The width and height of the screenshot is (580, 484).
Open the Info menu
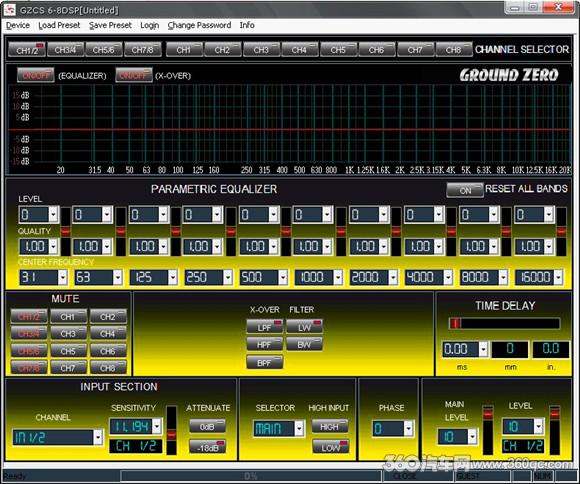pos(247,25)
